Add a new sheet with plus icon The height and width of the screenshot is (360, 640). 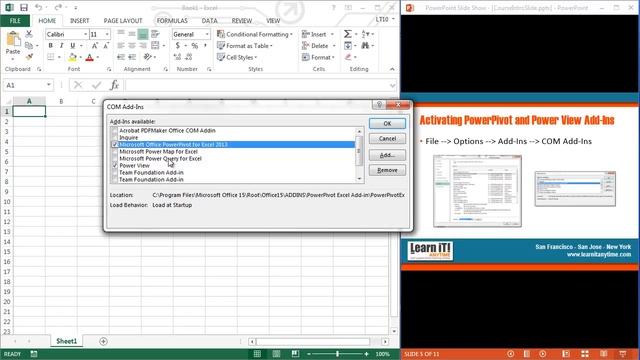(x=103, y=341)
